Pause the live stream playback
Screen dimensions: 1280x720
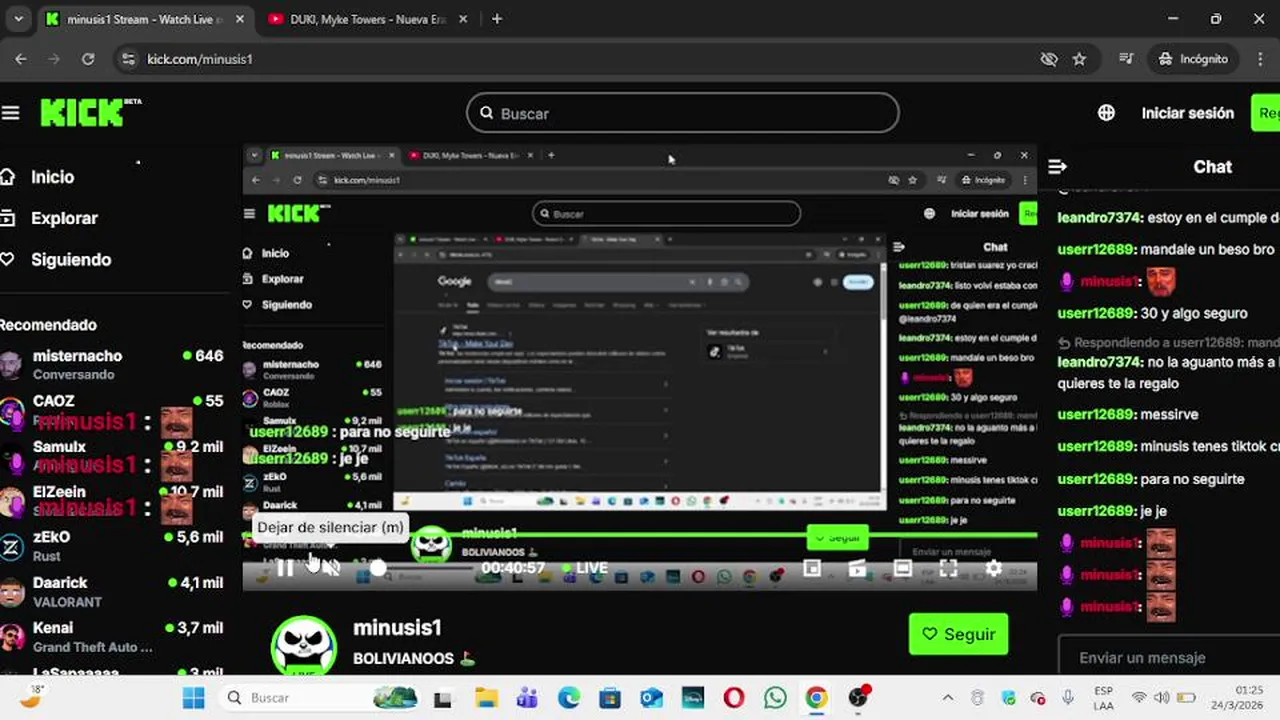tap(285, 568)
